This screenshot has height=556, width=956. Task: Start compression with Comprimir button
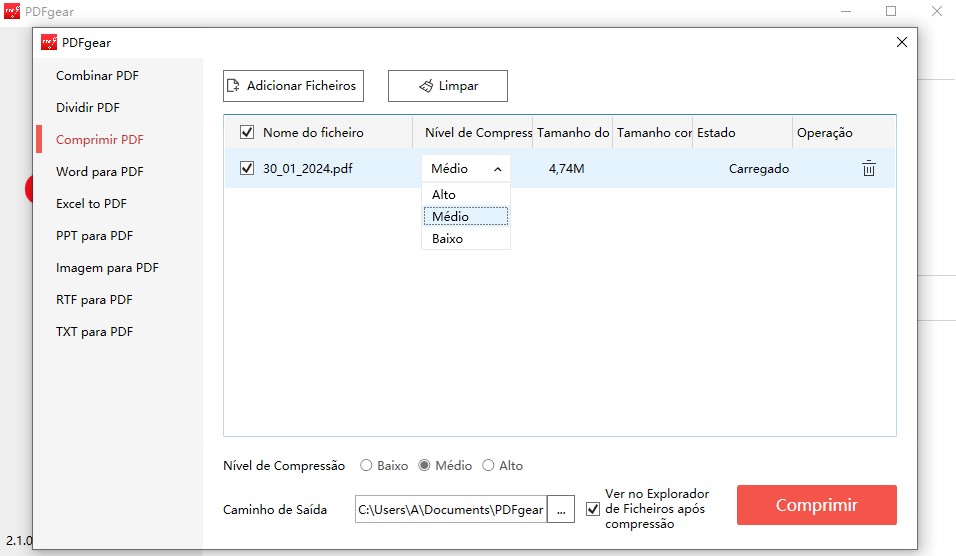click(816, 505)
